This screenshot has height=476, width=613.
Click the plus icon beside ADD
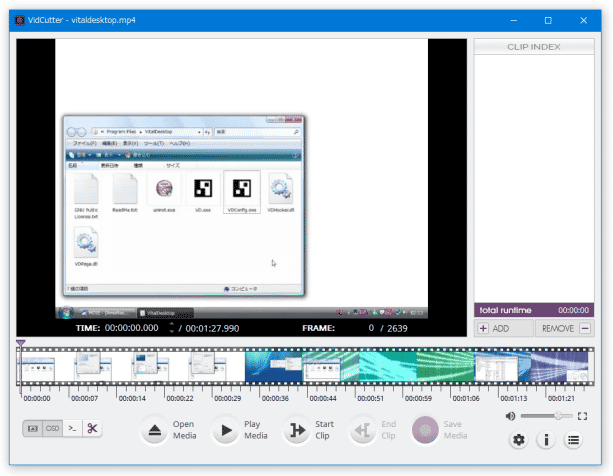[x=483, y=328]
